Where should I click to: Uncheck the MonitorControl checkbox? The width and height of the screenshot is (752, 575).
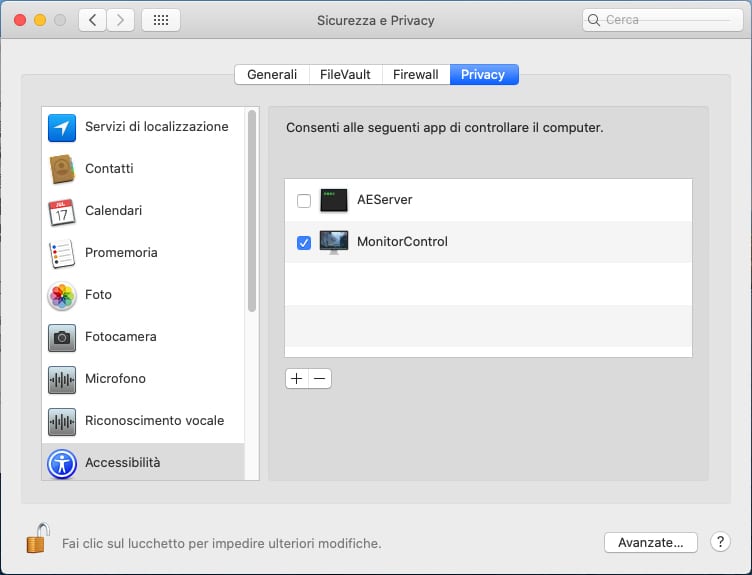point(304,242)
